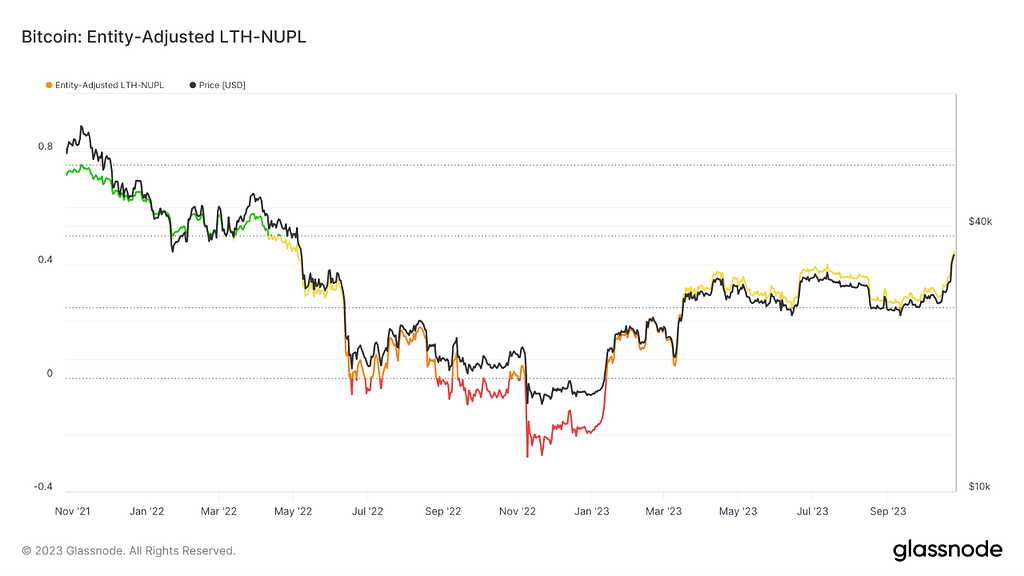
Task: Click the $40k price axis label
Action: 980,222
